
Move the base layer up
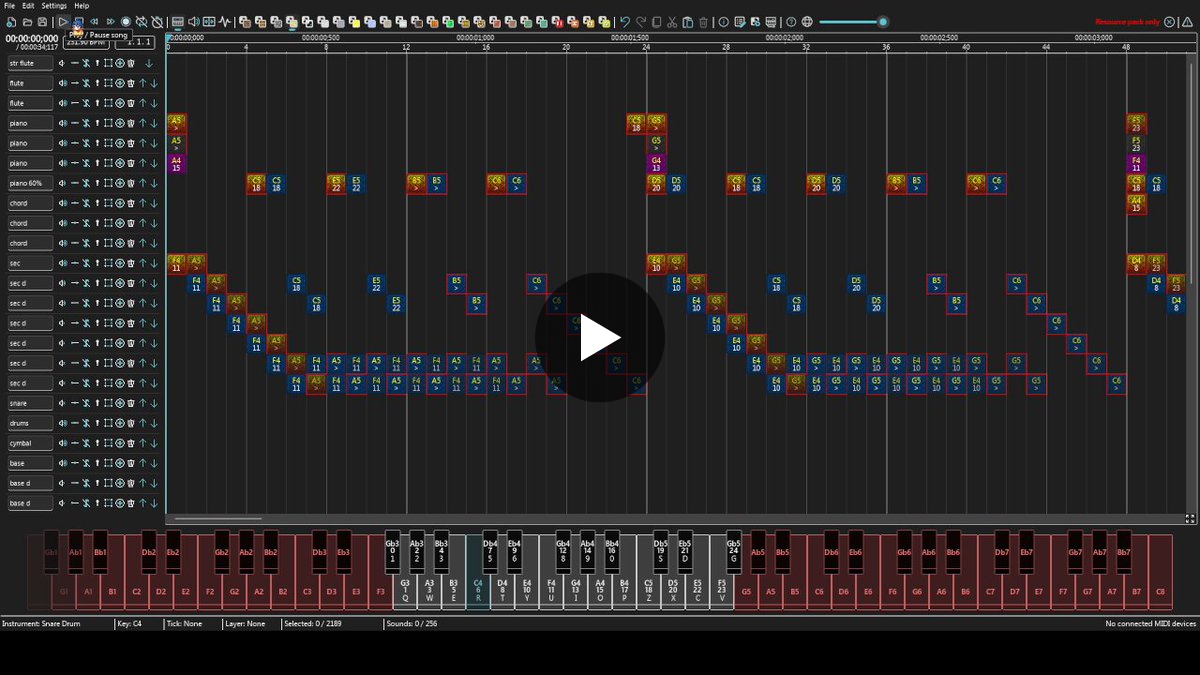pyautogui.click(x=143, y=463)
